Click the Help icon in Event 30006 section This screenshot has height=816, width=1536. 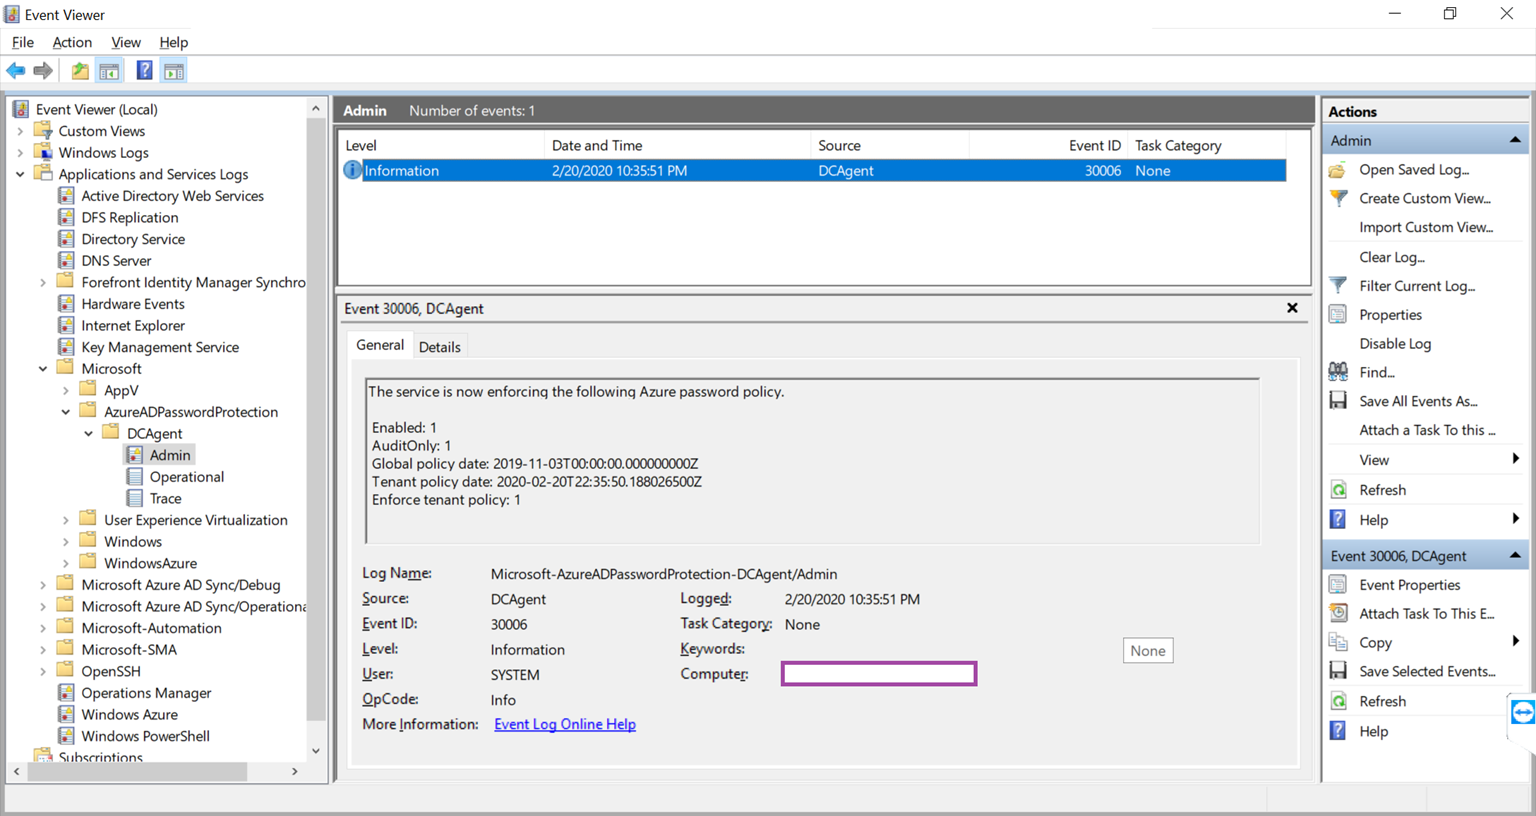point(1338,731)
